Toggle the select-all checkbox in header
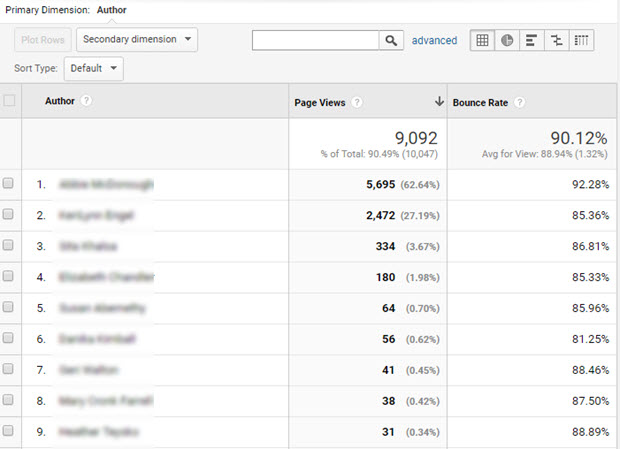This screenshot has width=620, height=449. click(x=10, y=101)
